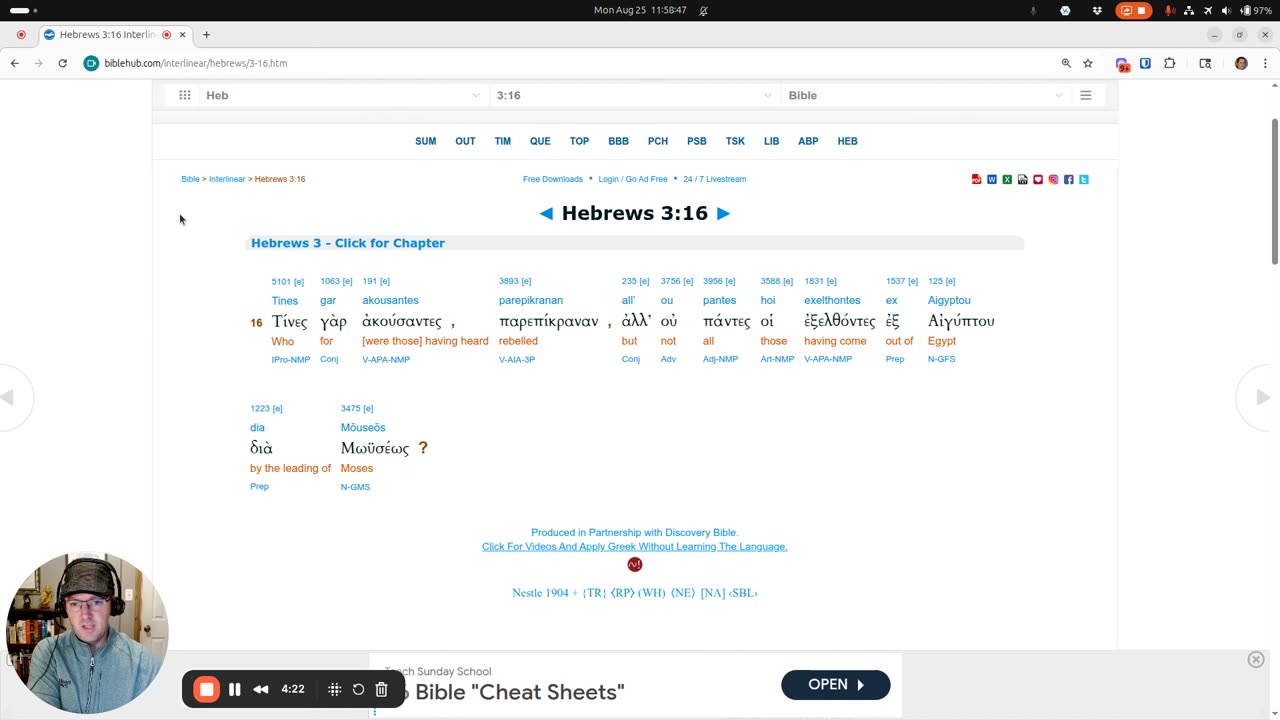1280x720 pixels.
Task: Open the ABP menu item
Action: (x=808, y=141)
